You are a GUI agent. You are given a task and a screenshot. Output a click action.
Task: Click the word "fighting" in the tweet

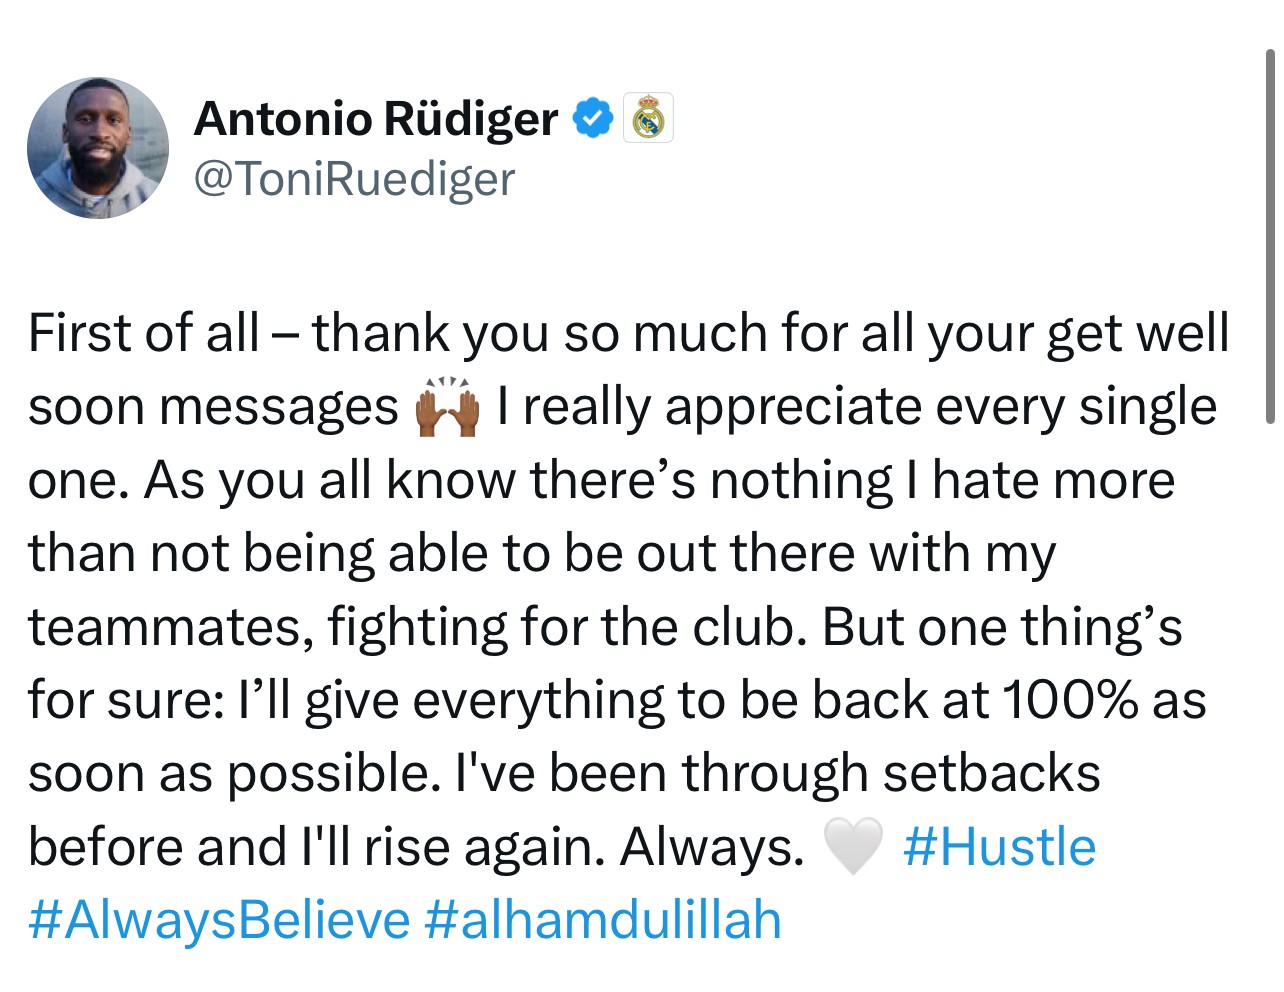pyautogui.click(x=418, y=627)
